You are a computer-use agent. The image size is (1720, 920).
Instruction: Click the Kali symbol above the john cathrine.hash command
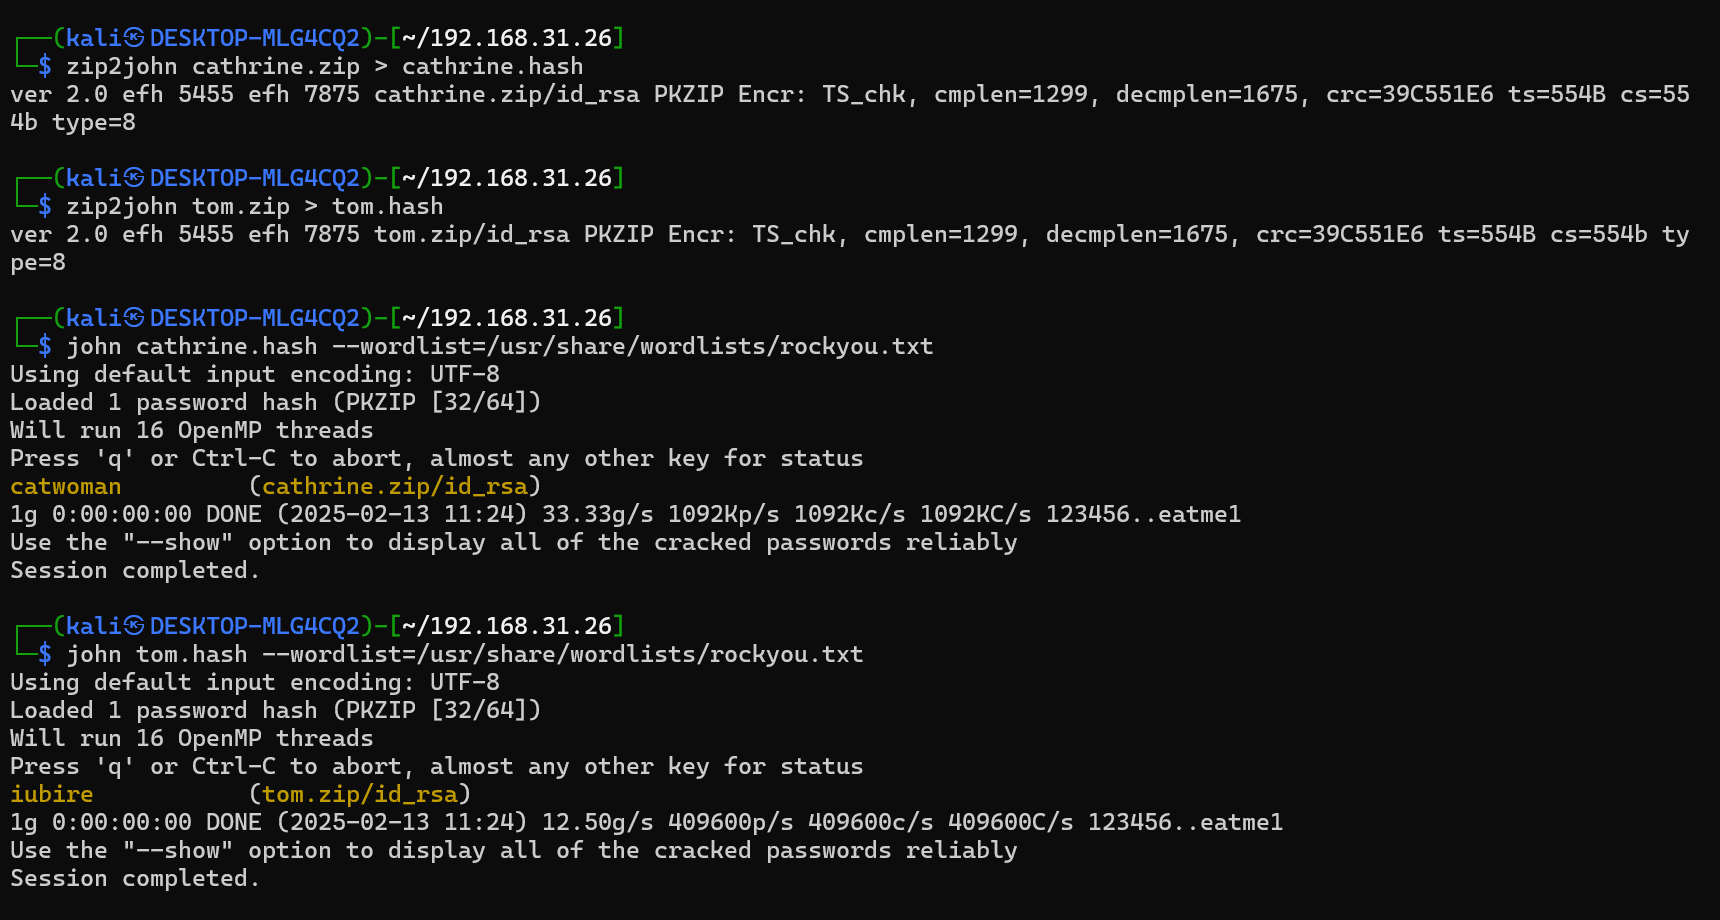pos(134,318)
